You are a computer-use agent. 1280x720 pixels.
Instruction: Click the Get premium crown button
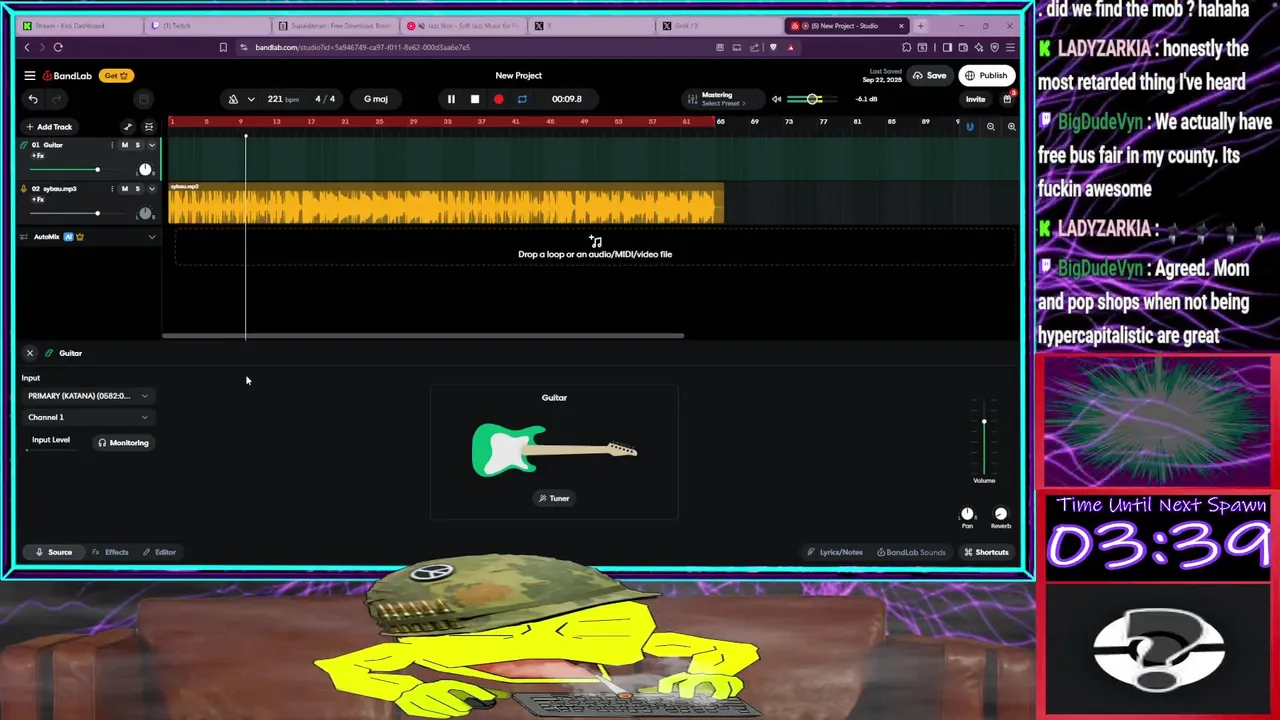[116, 75]
